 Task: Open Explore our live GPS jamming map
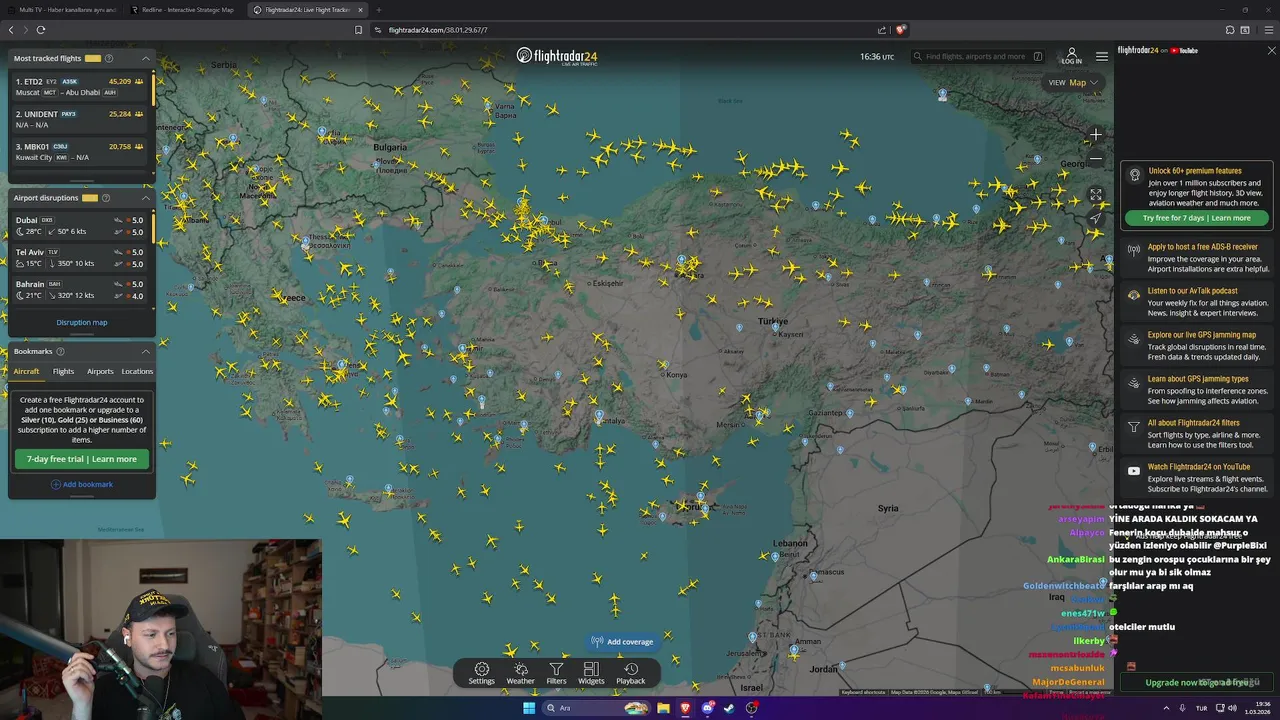1197,345
